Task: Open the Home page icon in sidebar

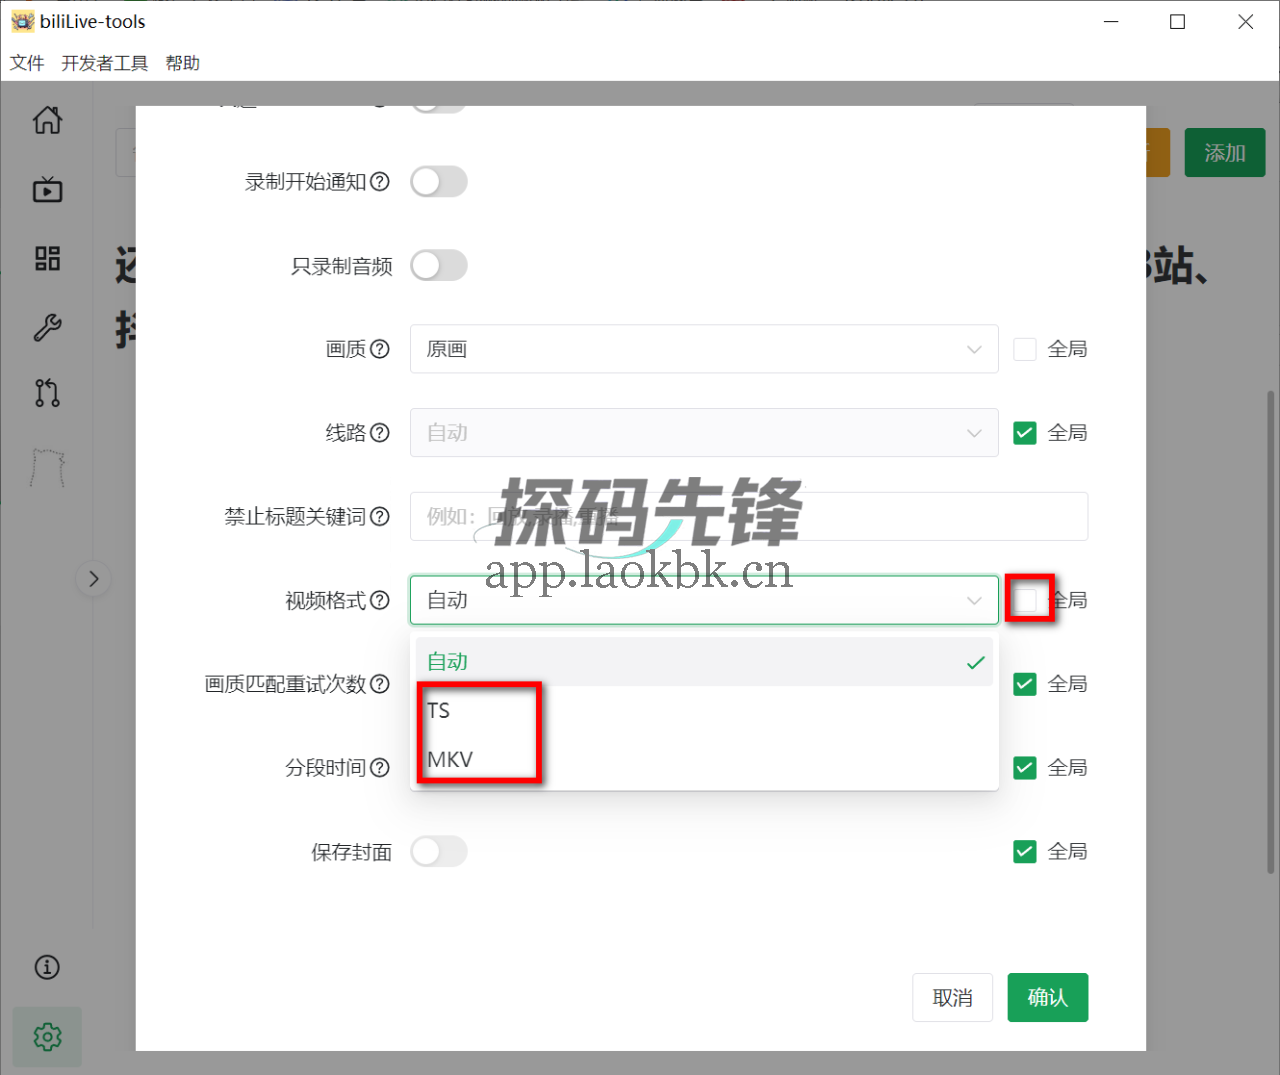Action: [47, 120]
